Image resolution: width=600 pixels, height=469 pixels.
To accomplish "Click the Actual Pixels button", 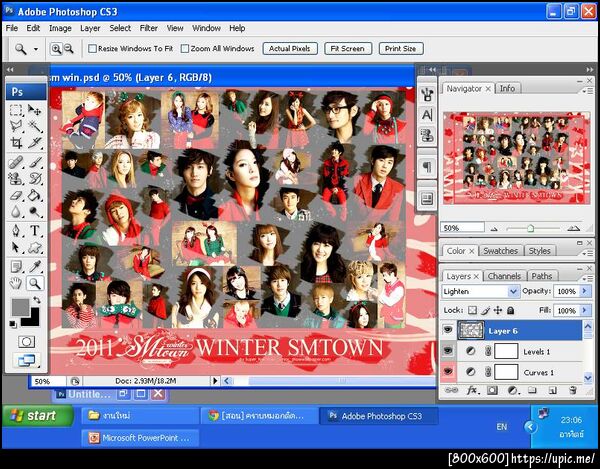I will (x=290, y=49).
